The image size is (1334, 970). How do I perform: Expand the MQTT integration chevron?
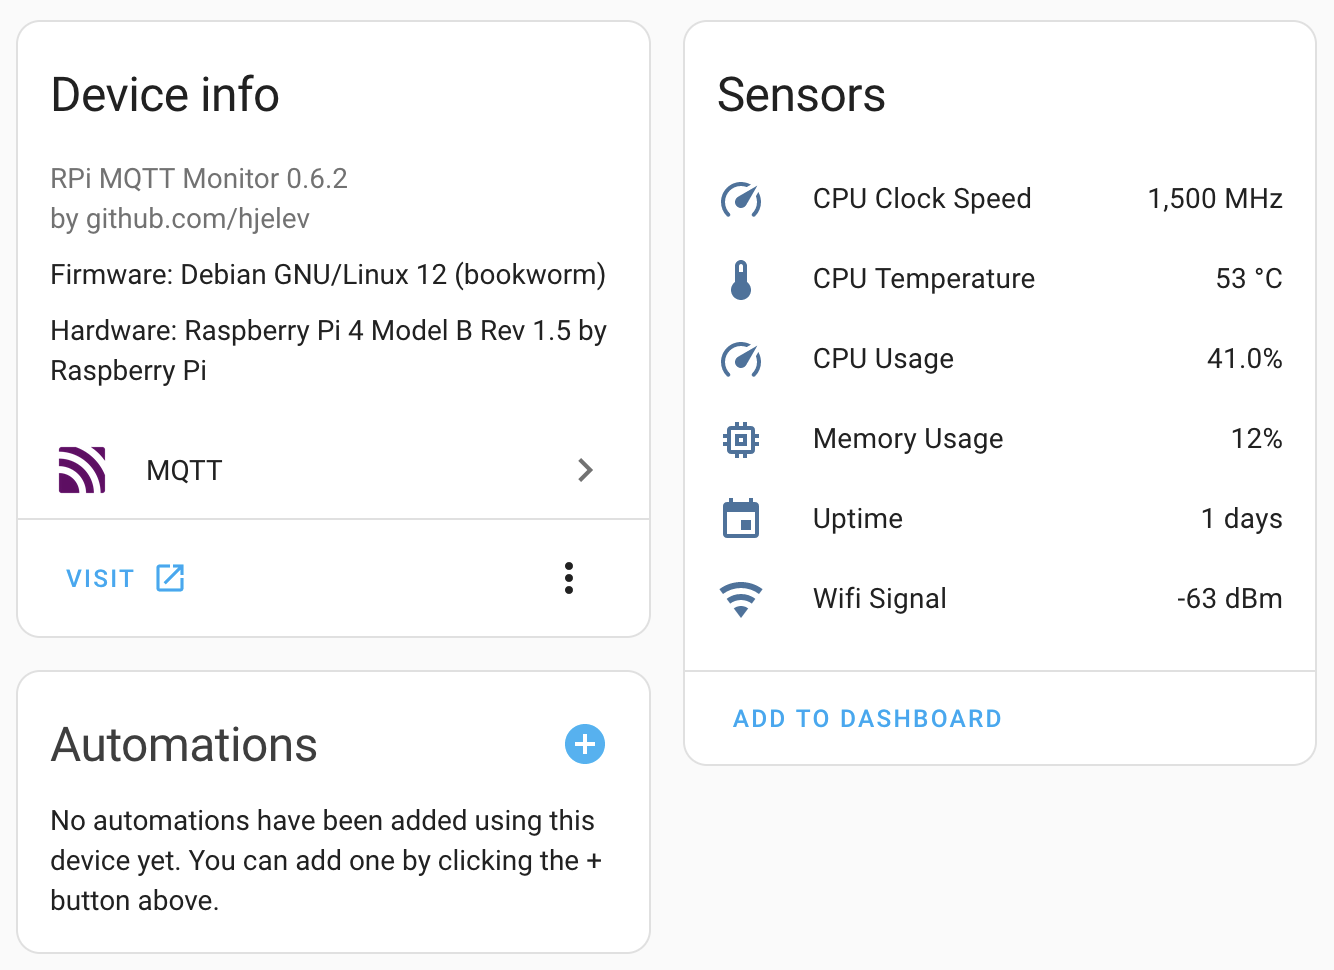[586, 470]
